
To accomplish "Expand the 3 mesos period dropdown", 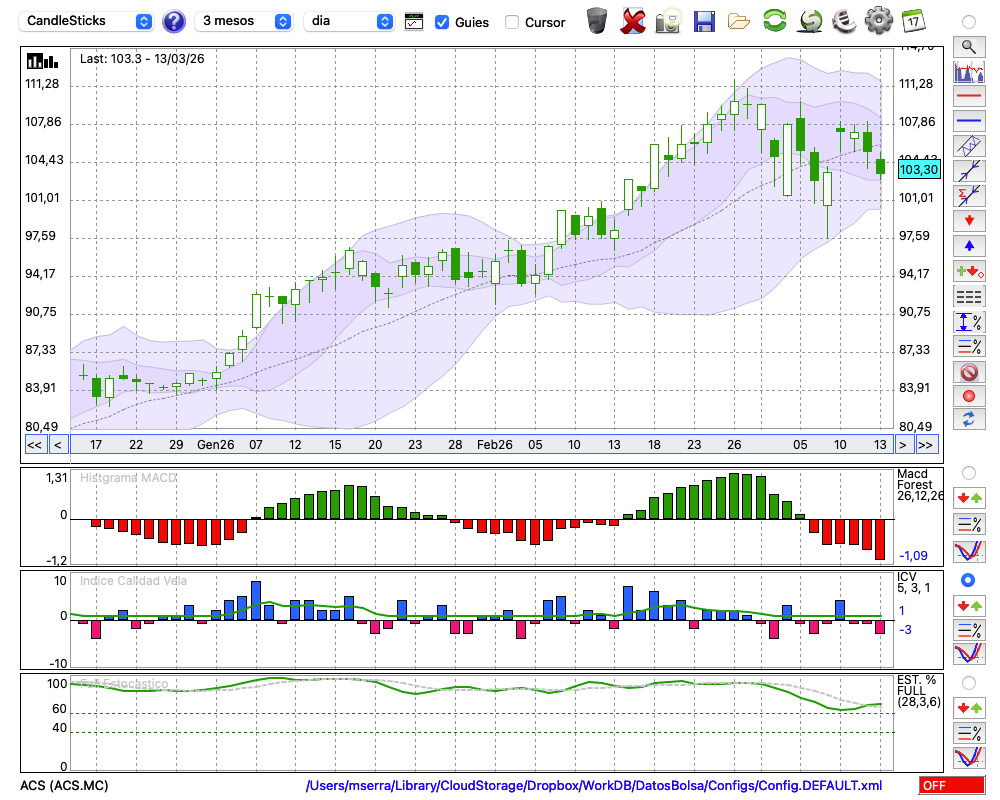I will (x=243, y=21).
